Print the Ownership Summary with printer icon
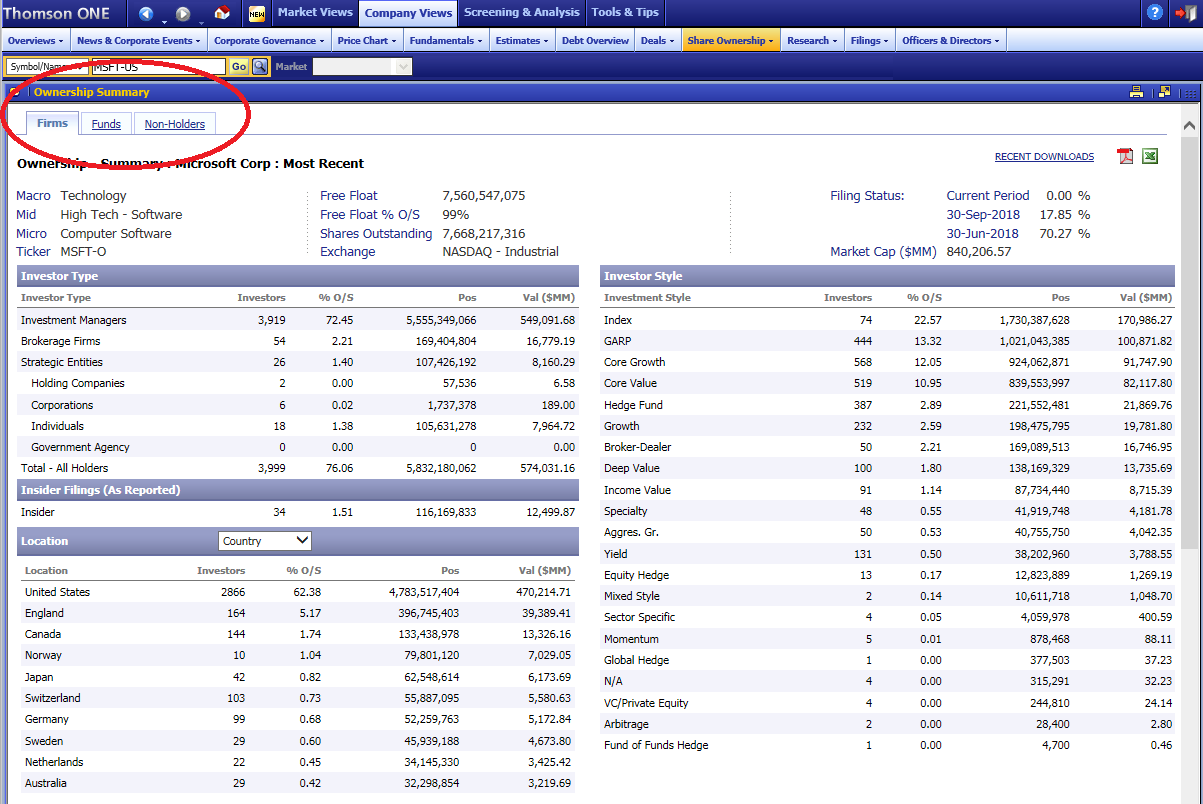Image resolution: width=1203 pixels, height=804 pixels. point(1136,92)
